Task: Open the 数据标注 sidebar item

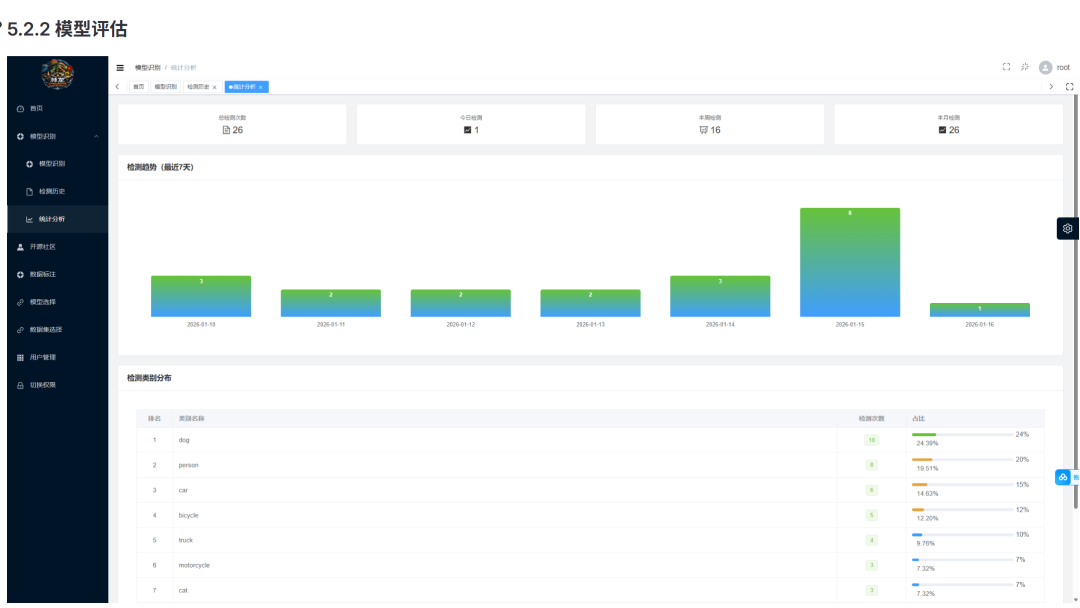Action: (x=57, y=274)
